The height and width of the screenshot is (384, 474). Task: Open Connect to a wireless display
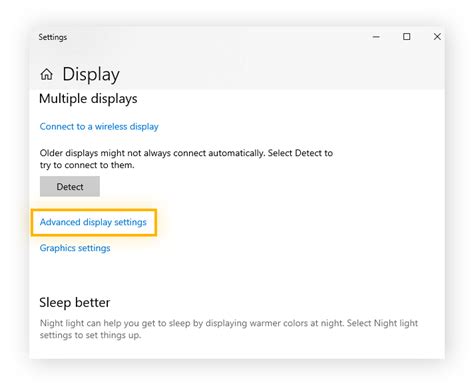coord(99,127)
